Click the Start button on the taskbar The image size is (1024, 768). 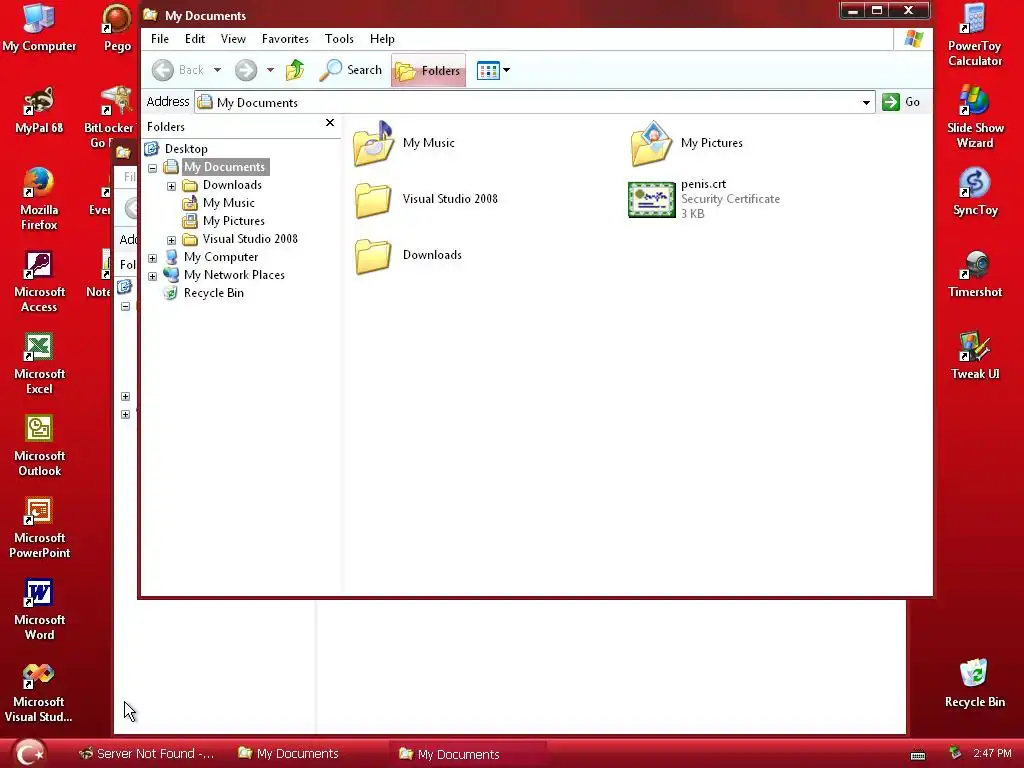click(29, 753)
